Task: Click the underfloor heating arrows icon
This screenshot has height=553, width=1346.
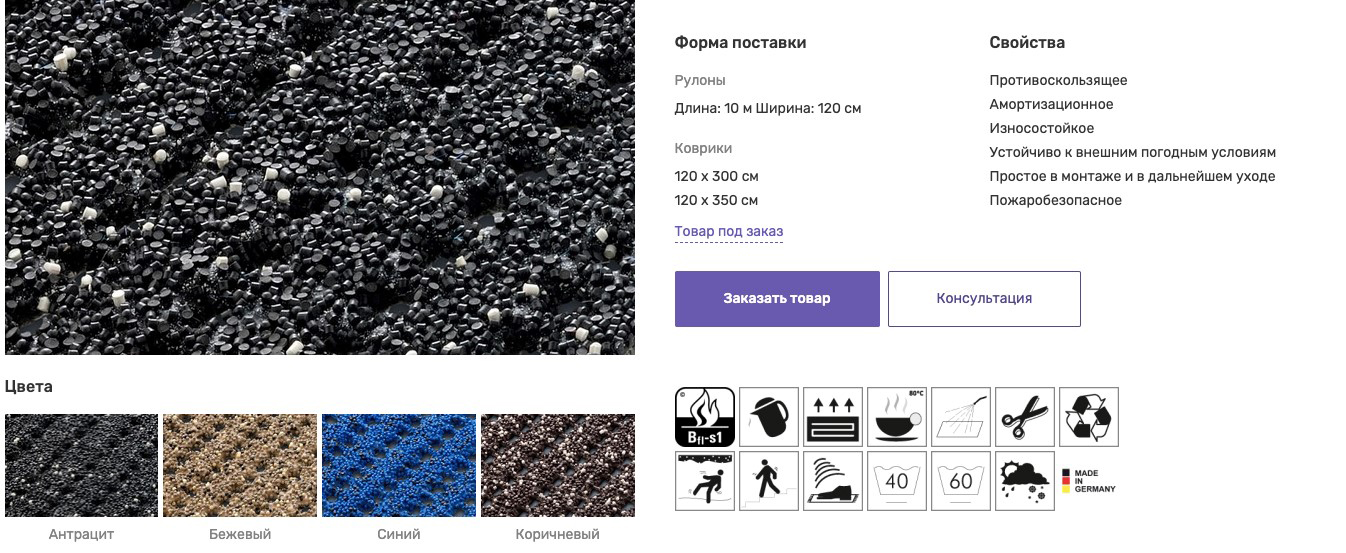Action: click(x=833, y=417)
